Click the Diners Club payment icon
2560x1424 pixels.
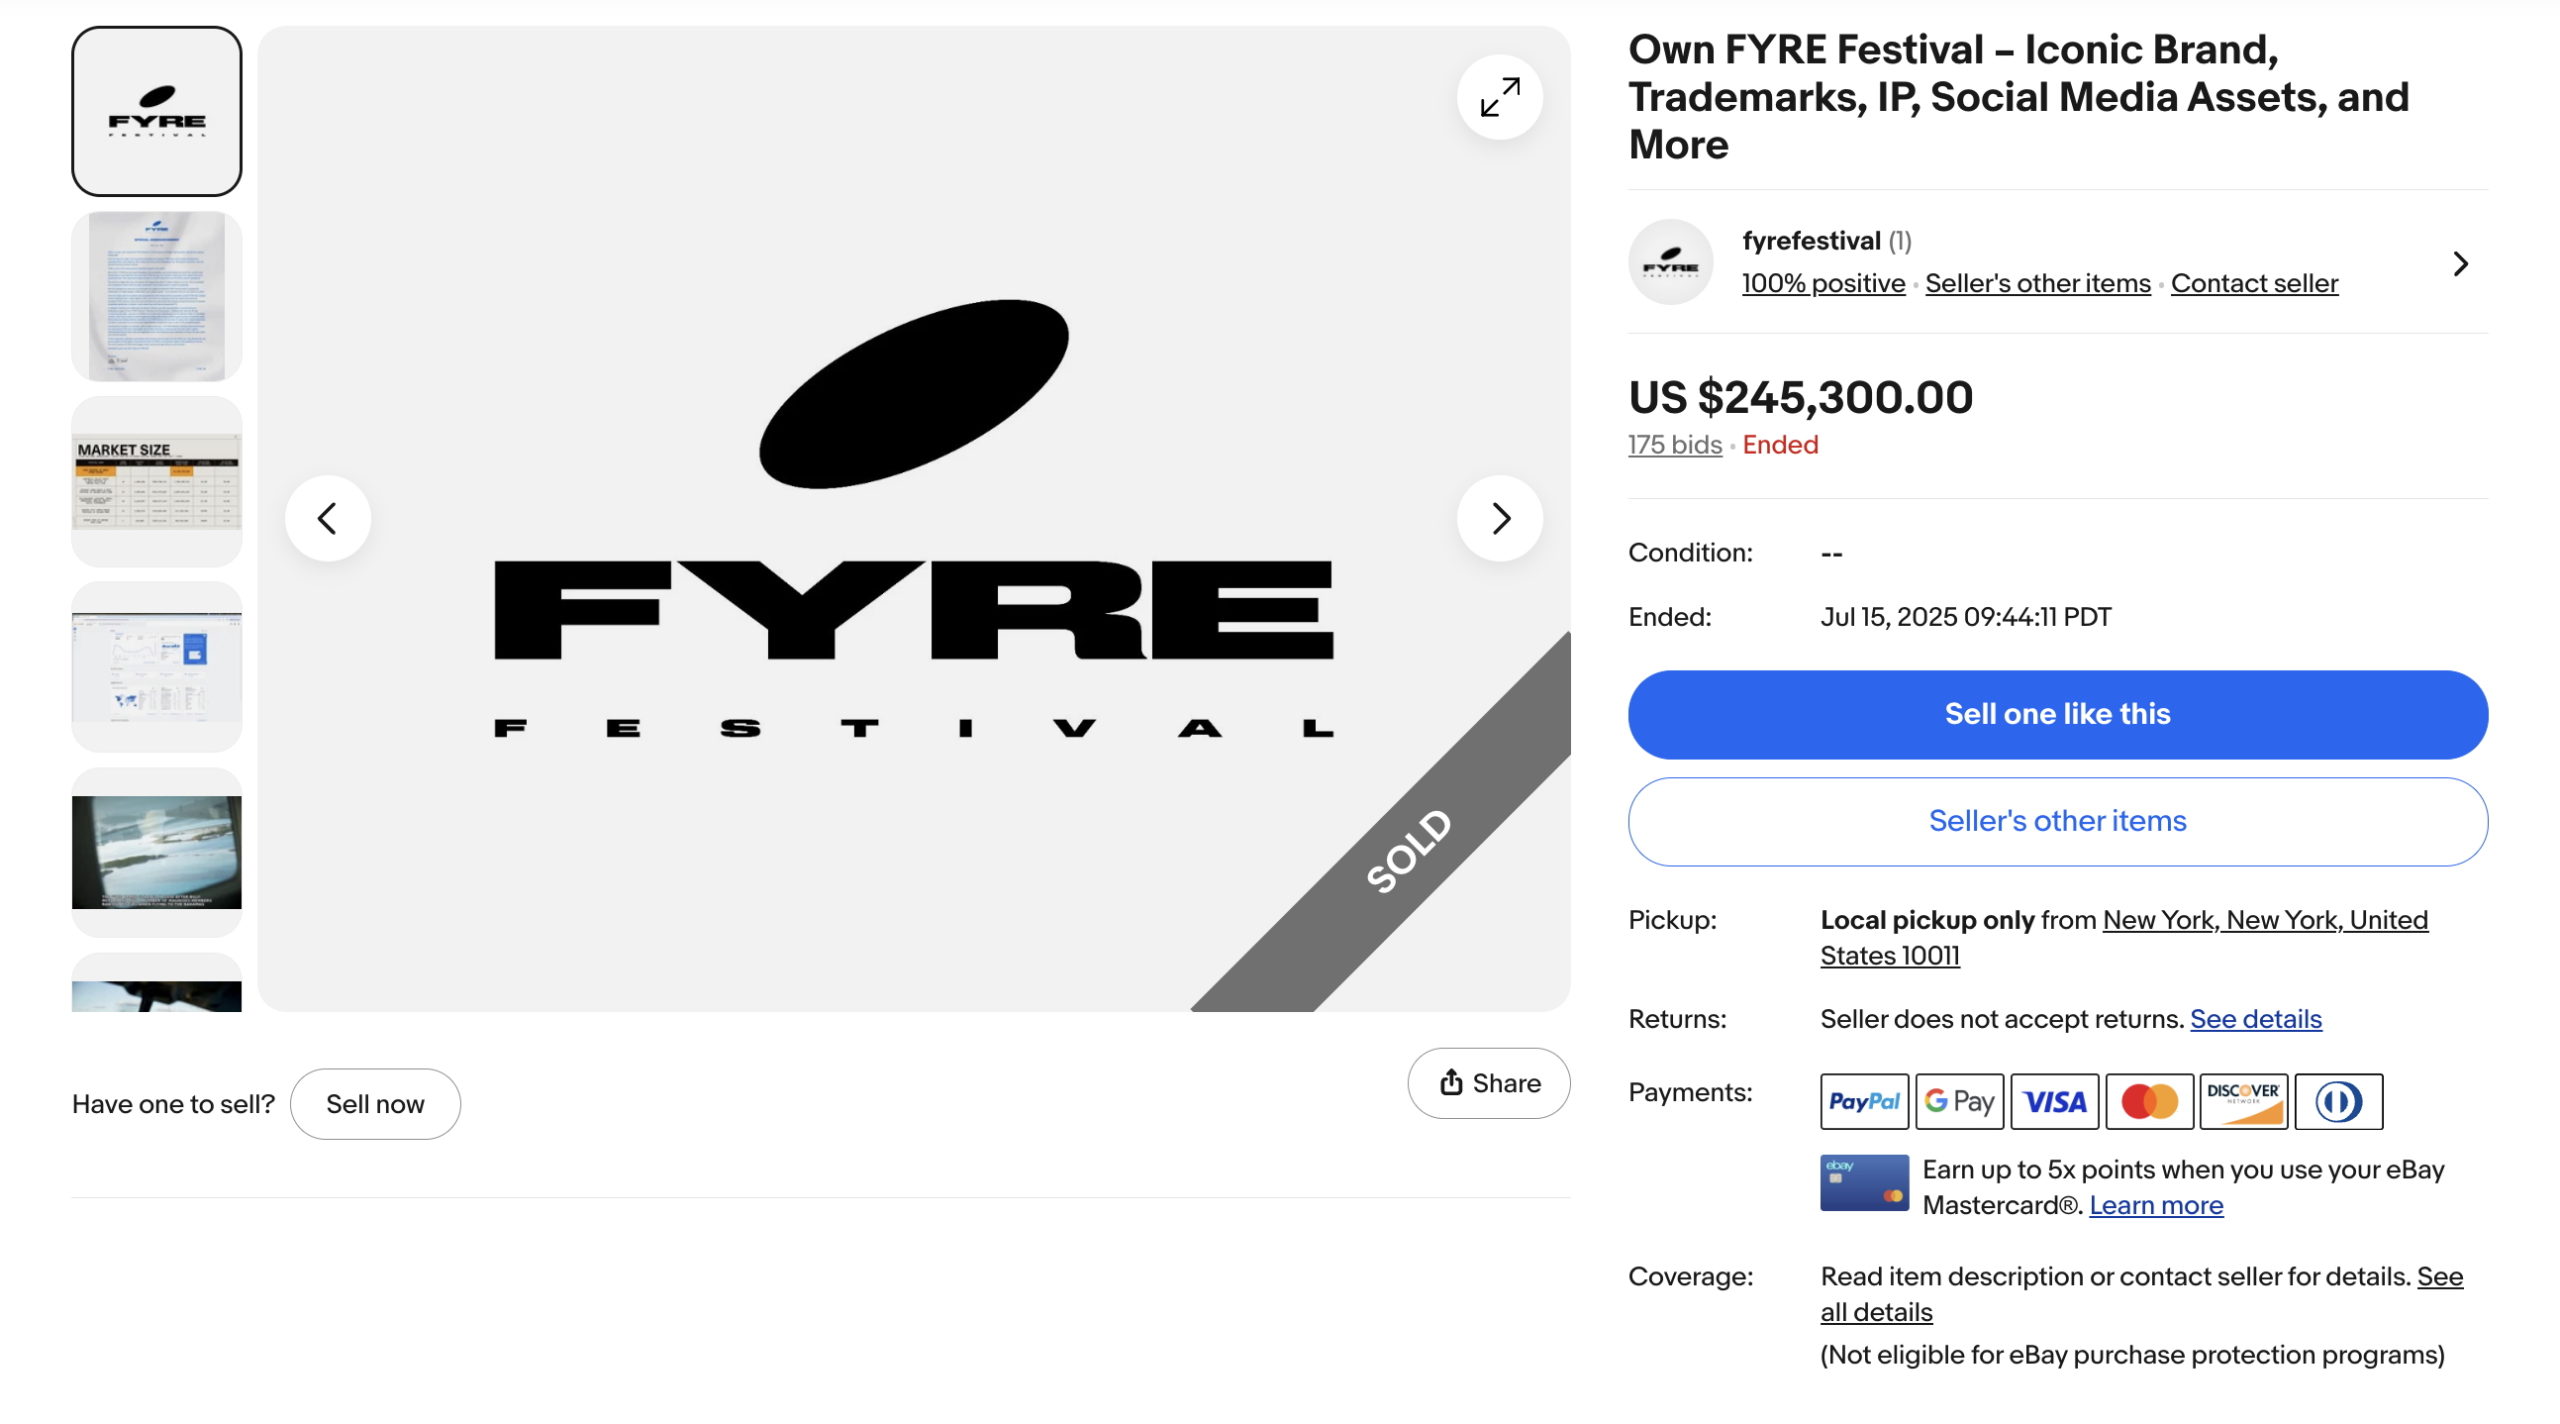[2342, 1101]
